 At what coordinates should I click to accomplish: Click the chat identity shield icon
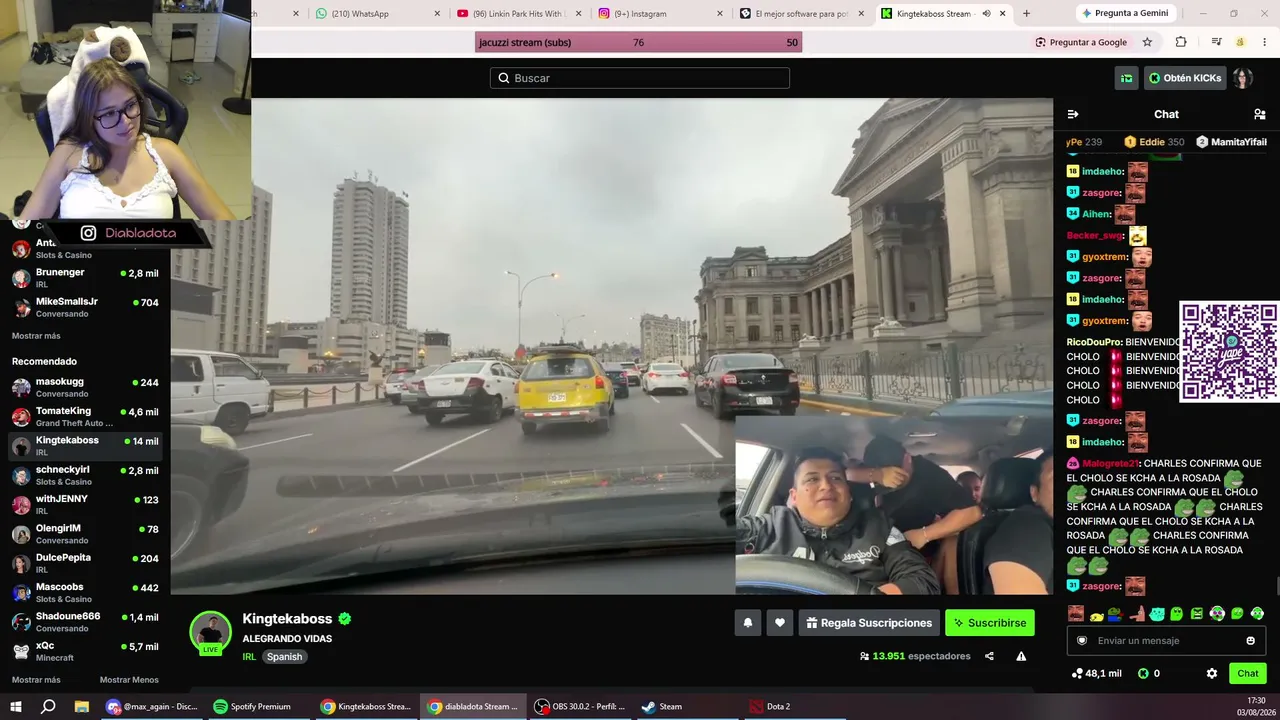[x=1081, y=641]
